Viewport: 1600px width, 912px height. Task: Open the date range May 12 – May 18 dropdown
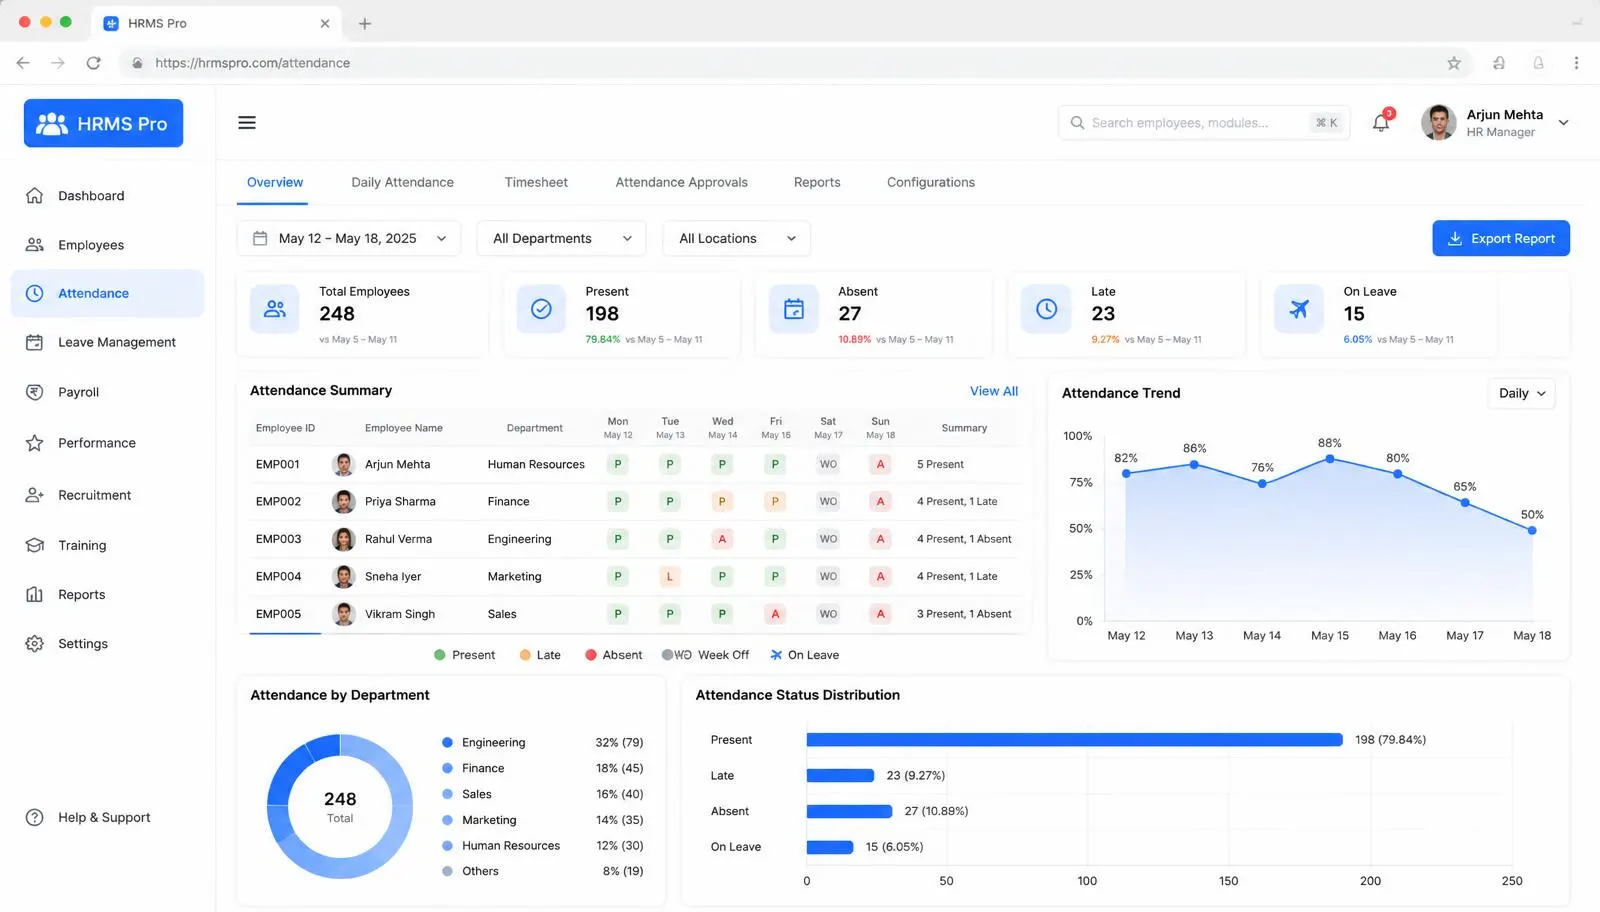(x=349, y=239)
